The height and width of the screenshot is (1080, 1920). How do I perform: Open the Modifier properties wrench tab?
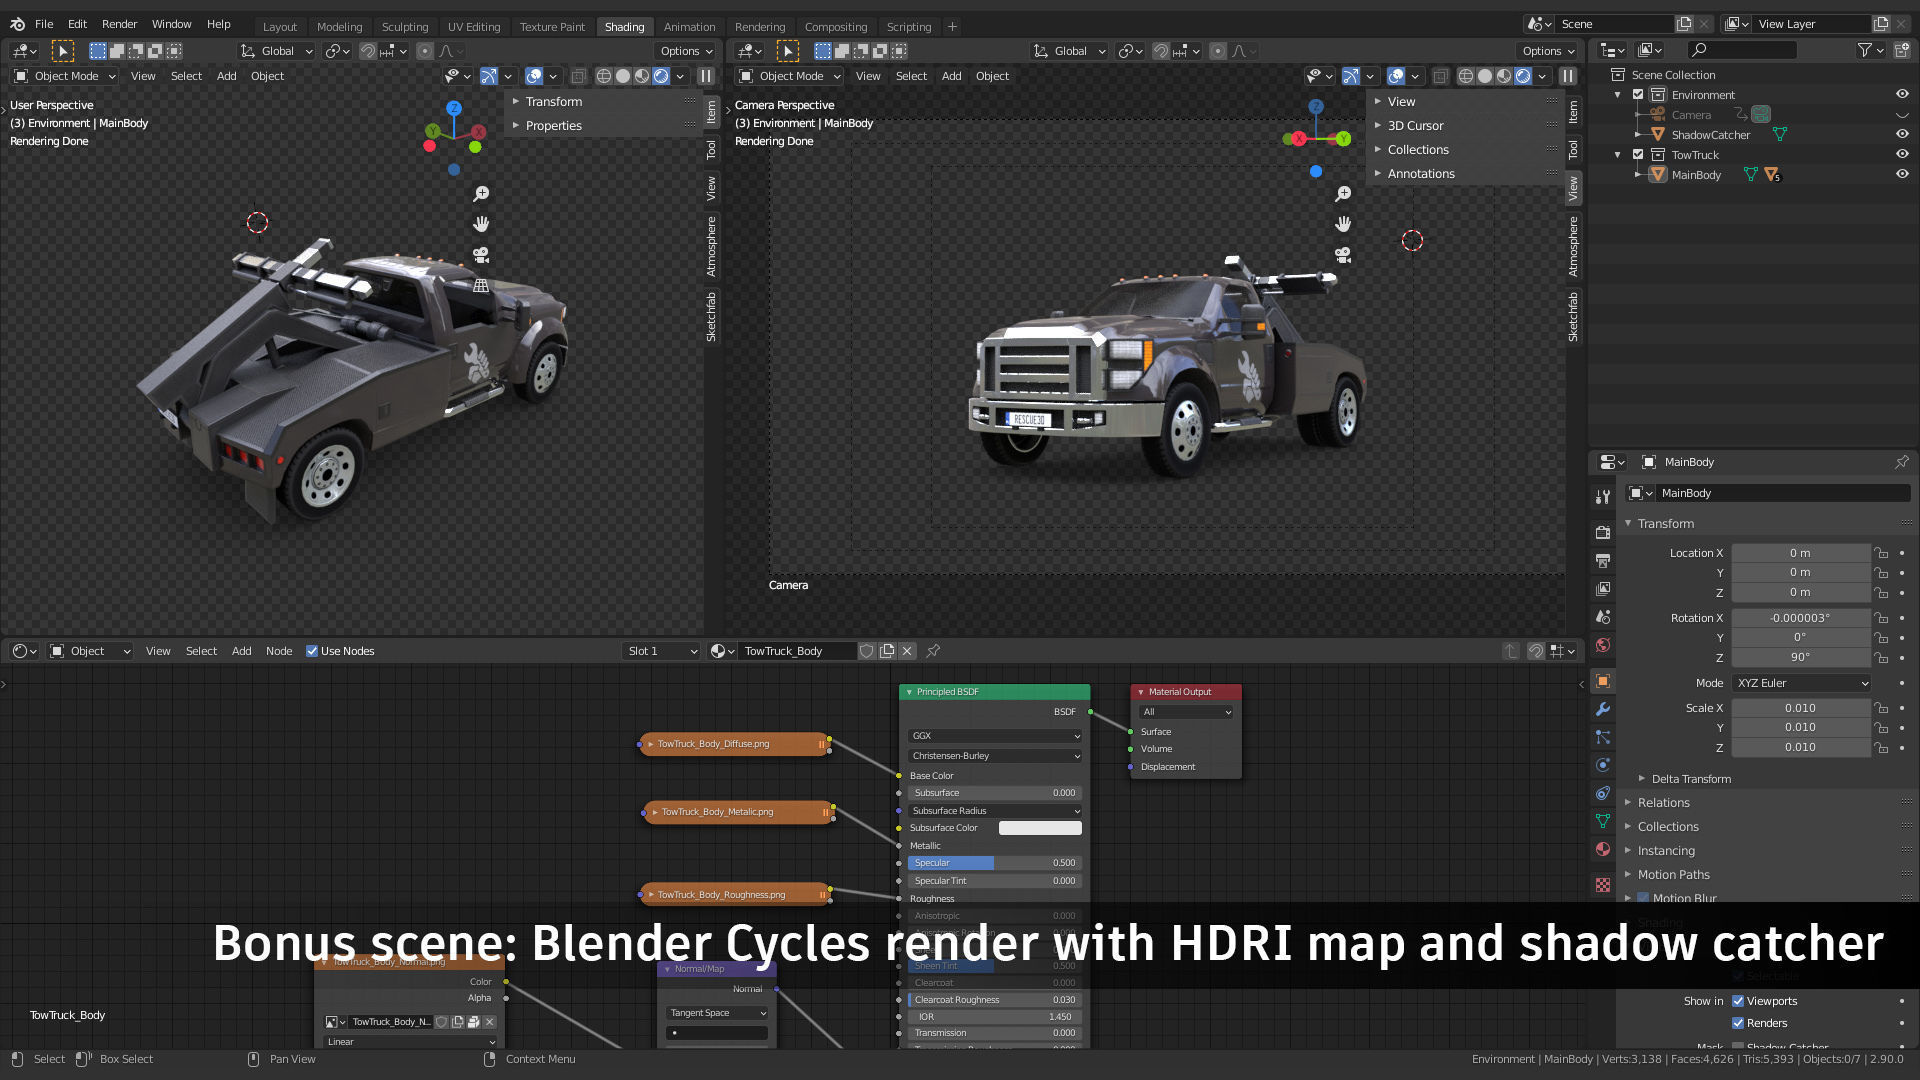pos(1603,709)
